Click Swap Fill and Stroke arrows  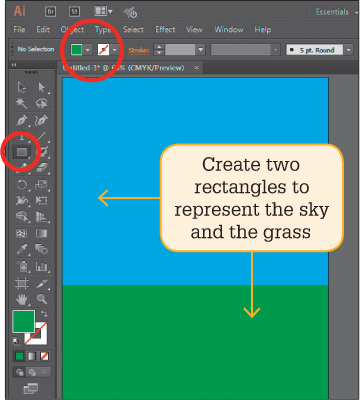44,314
